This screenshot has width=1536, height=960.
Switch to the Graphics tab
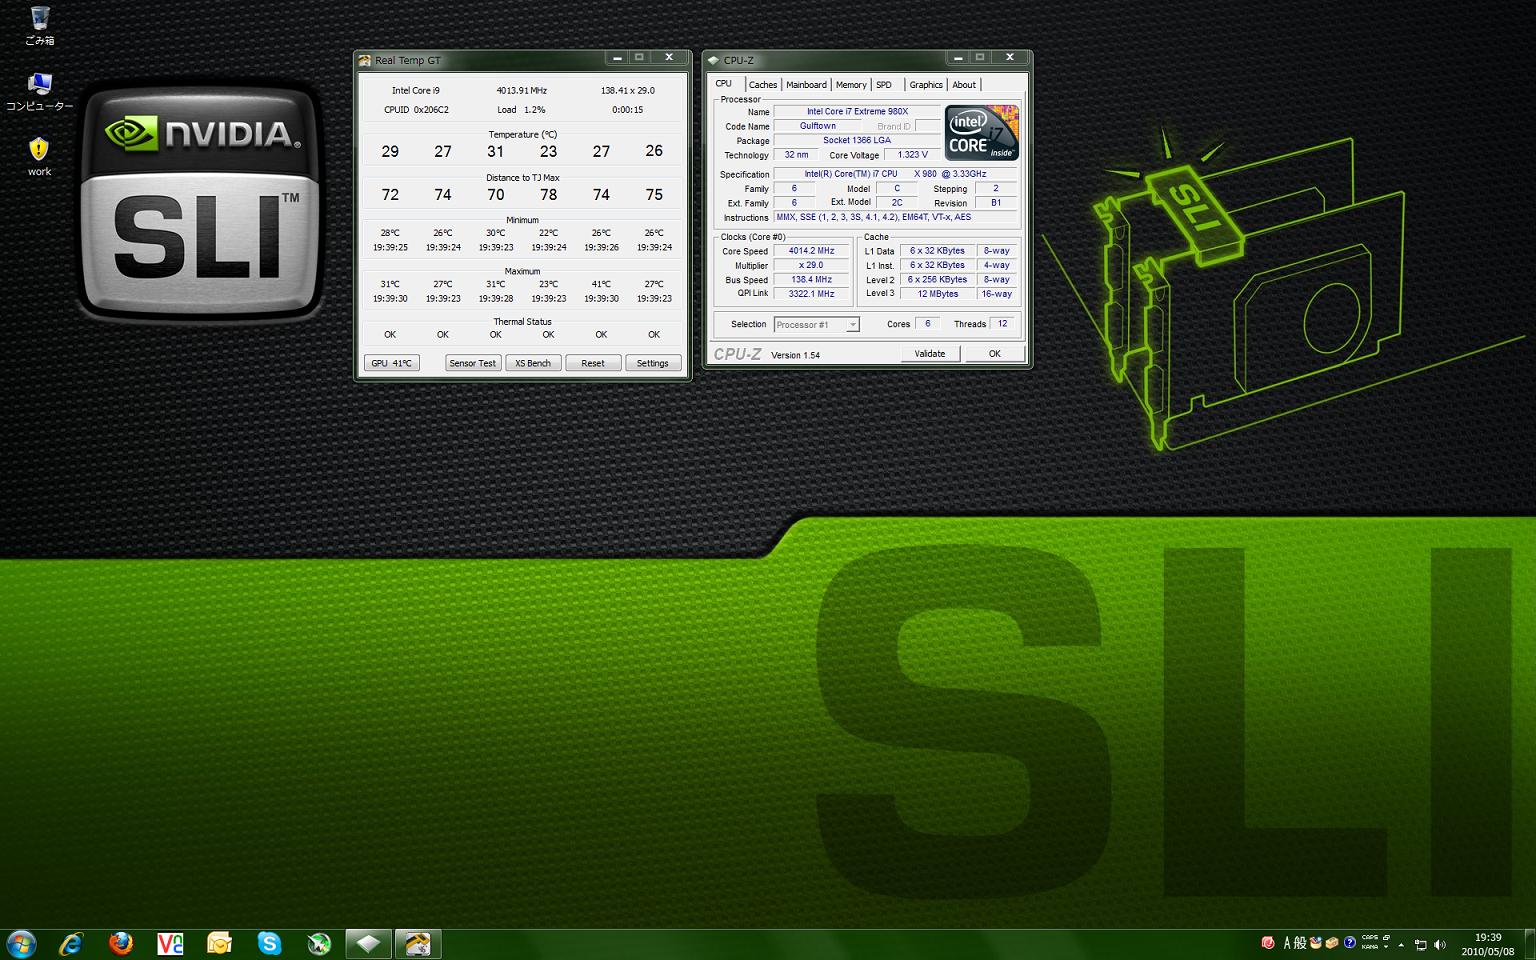point(926,85)
